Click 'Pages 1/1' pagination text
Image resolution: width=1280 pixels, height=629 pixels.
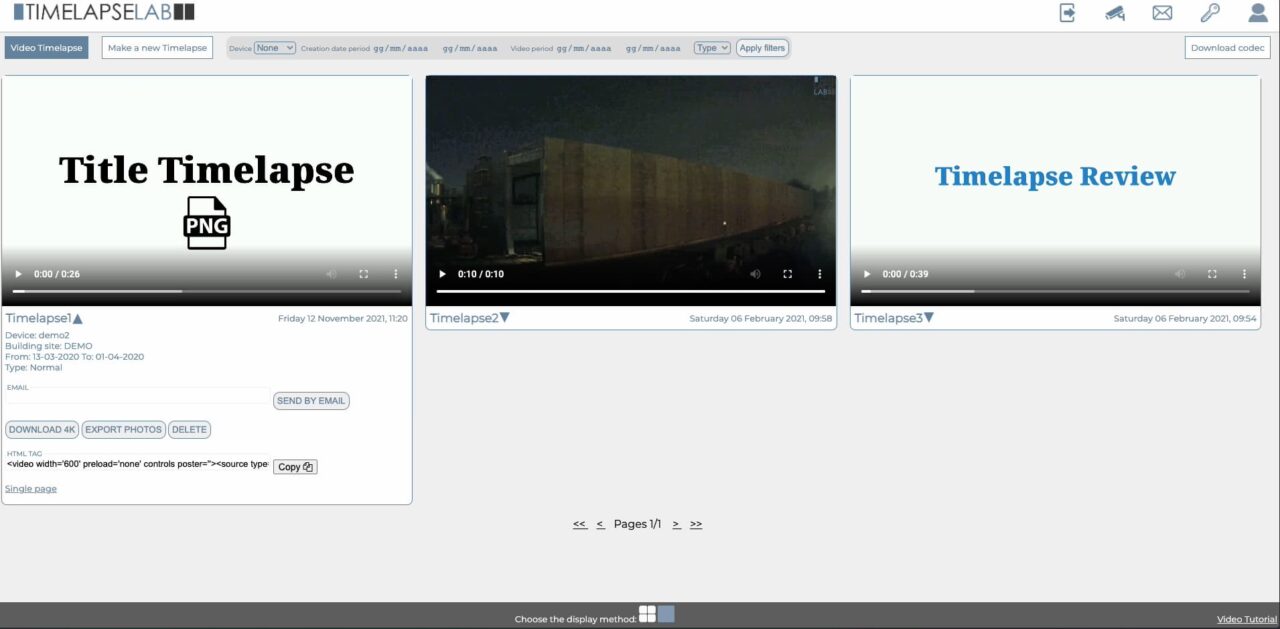point(637,524)
